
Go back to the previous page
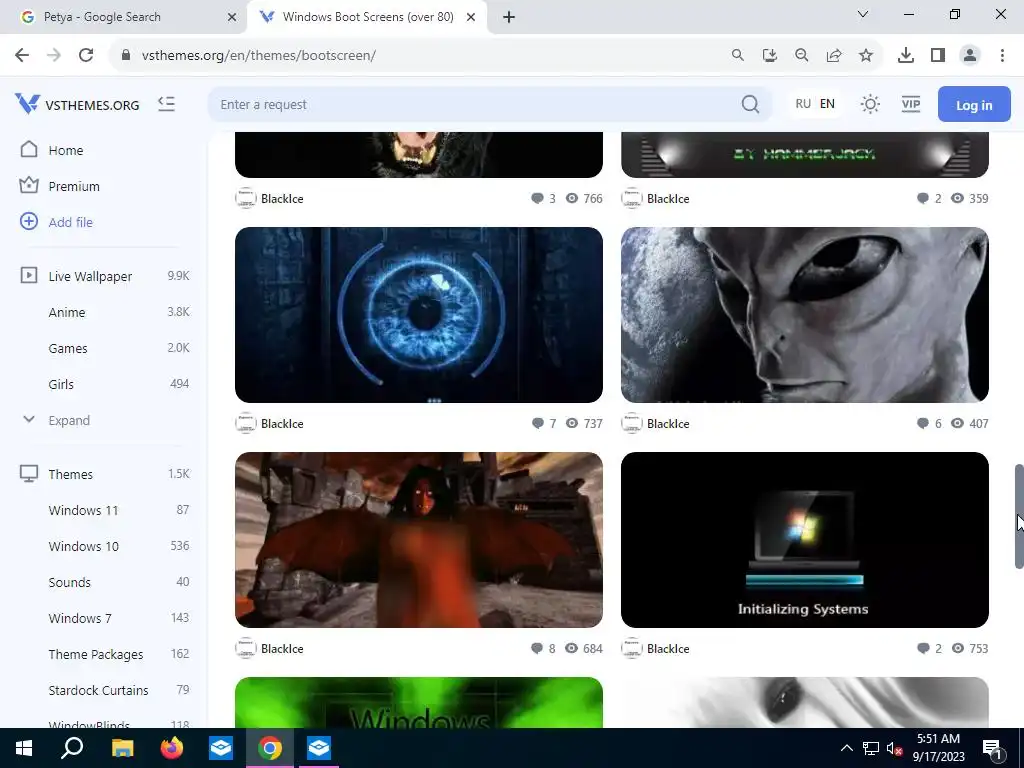coord(22,55)
